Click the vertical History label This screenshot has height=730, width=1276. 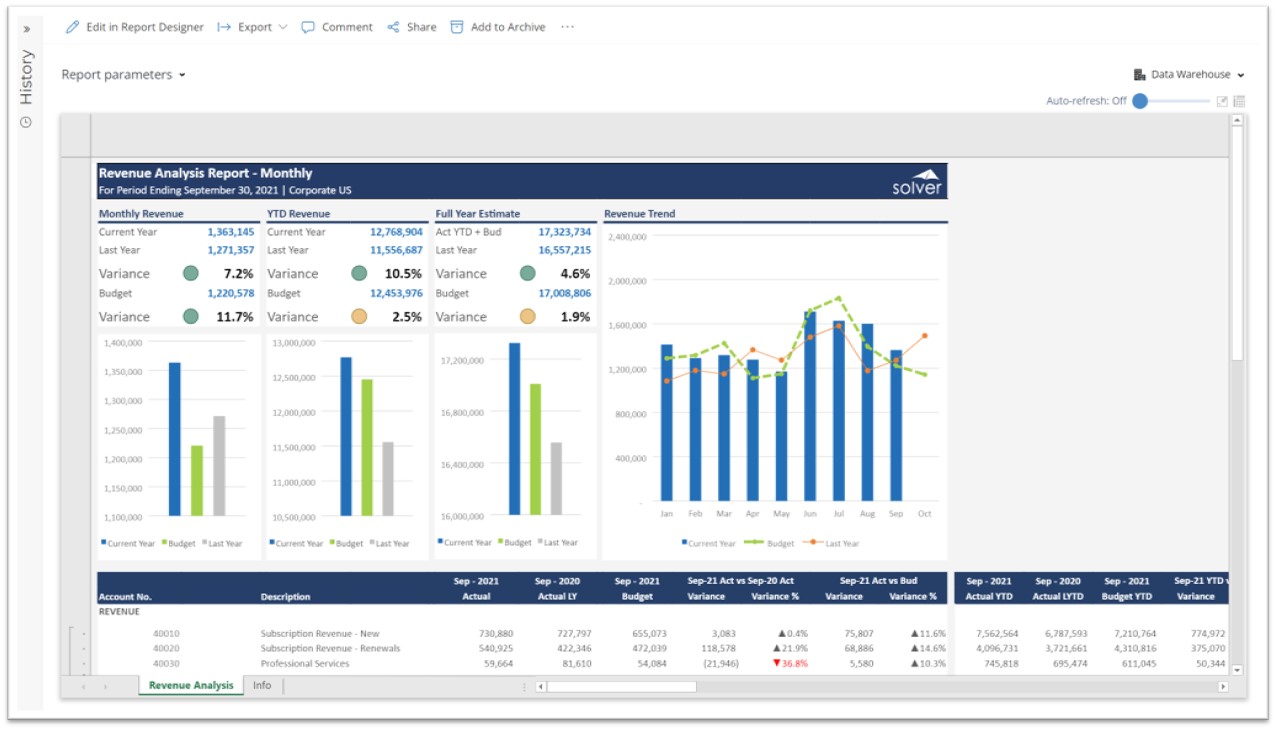click(x=26, y=77)
